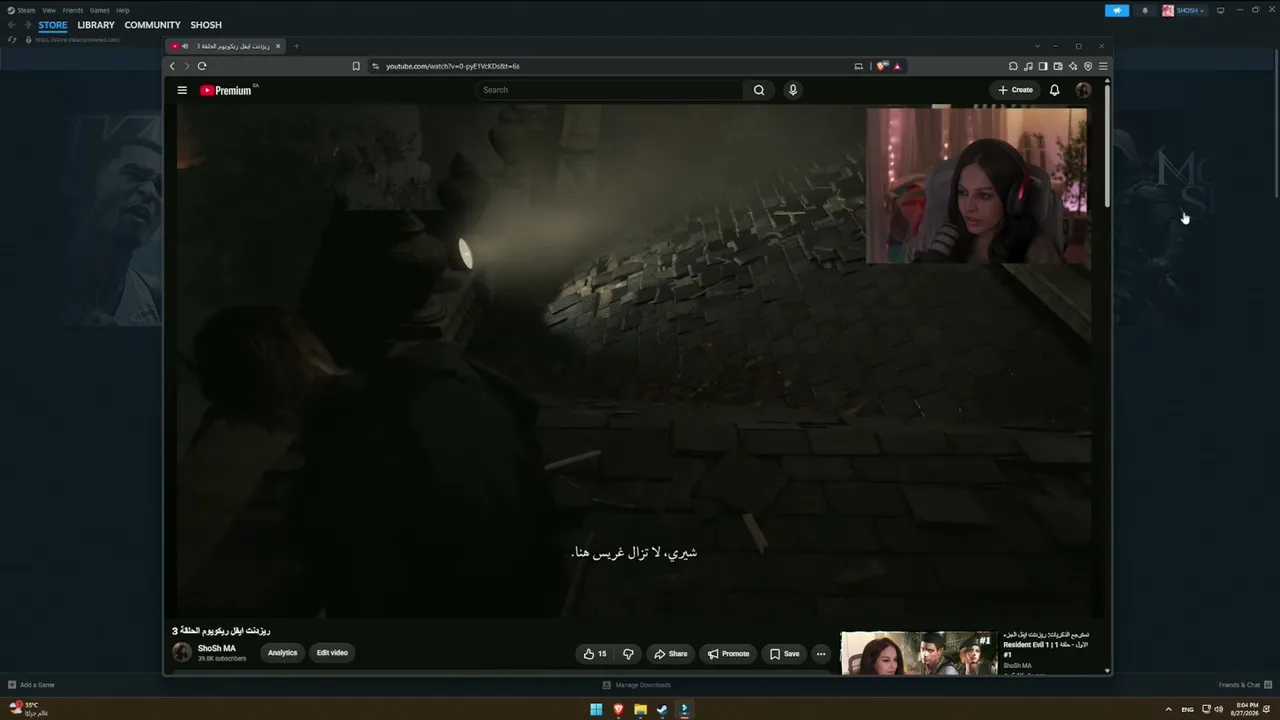This screenshot has width=1280, height=720.
Task: Open the Create menu on YouTube
Action: coord(1015,90)
